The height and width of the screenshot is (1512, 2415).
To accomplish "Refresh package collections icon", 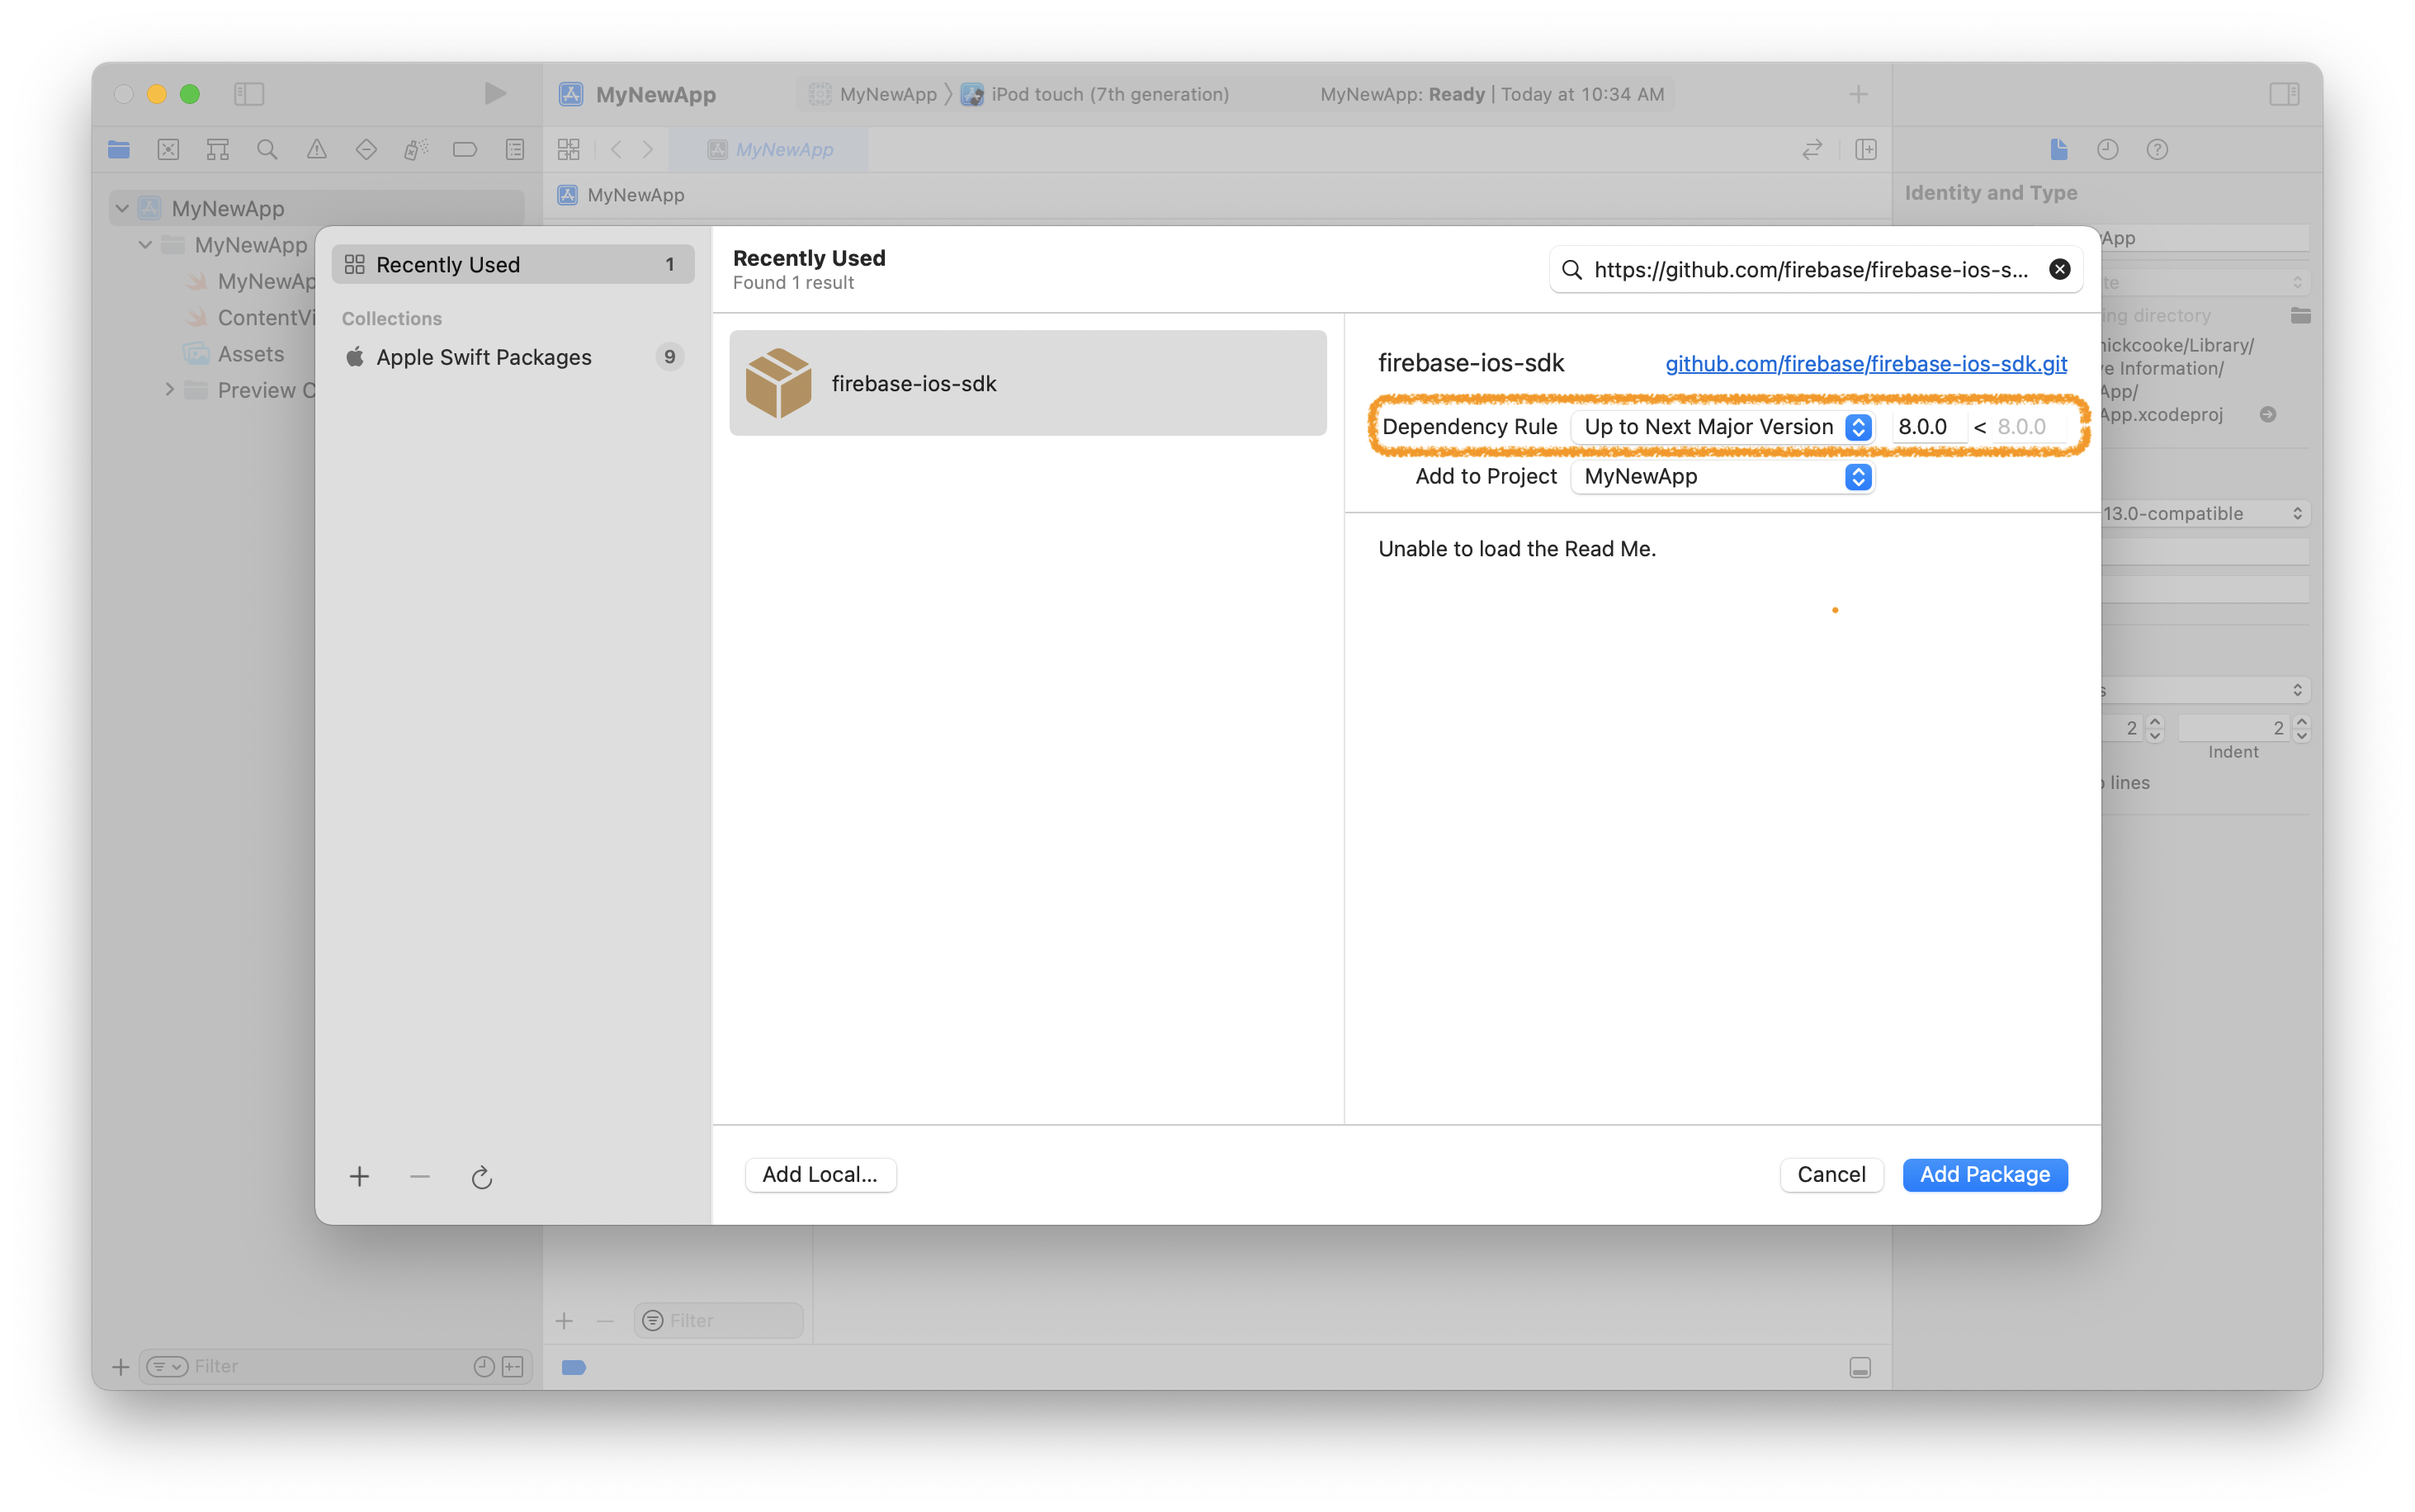I will pyautogui.click(x=482, y=1176).
